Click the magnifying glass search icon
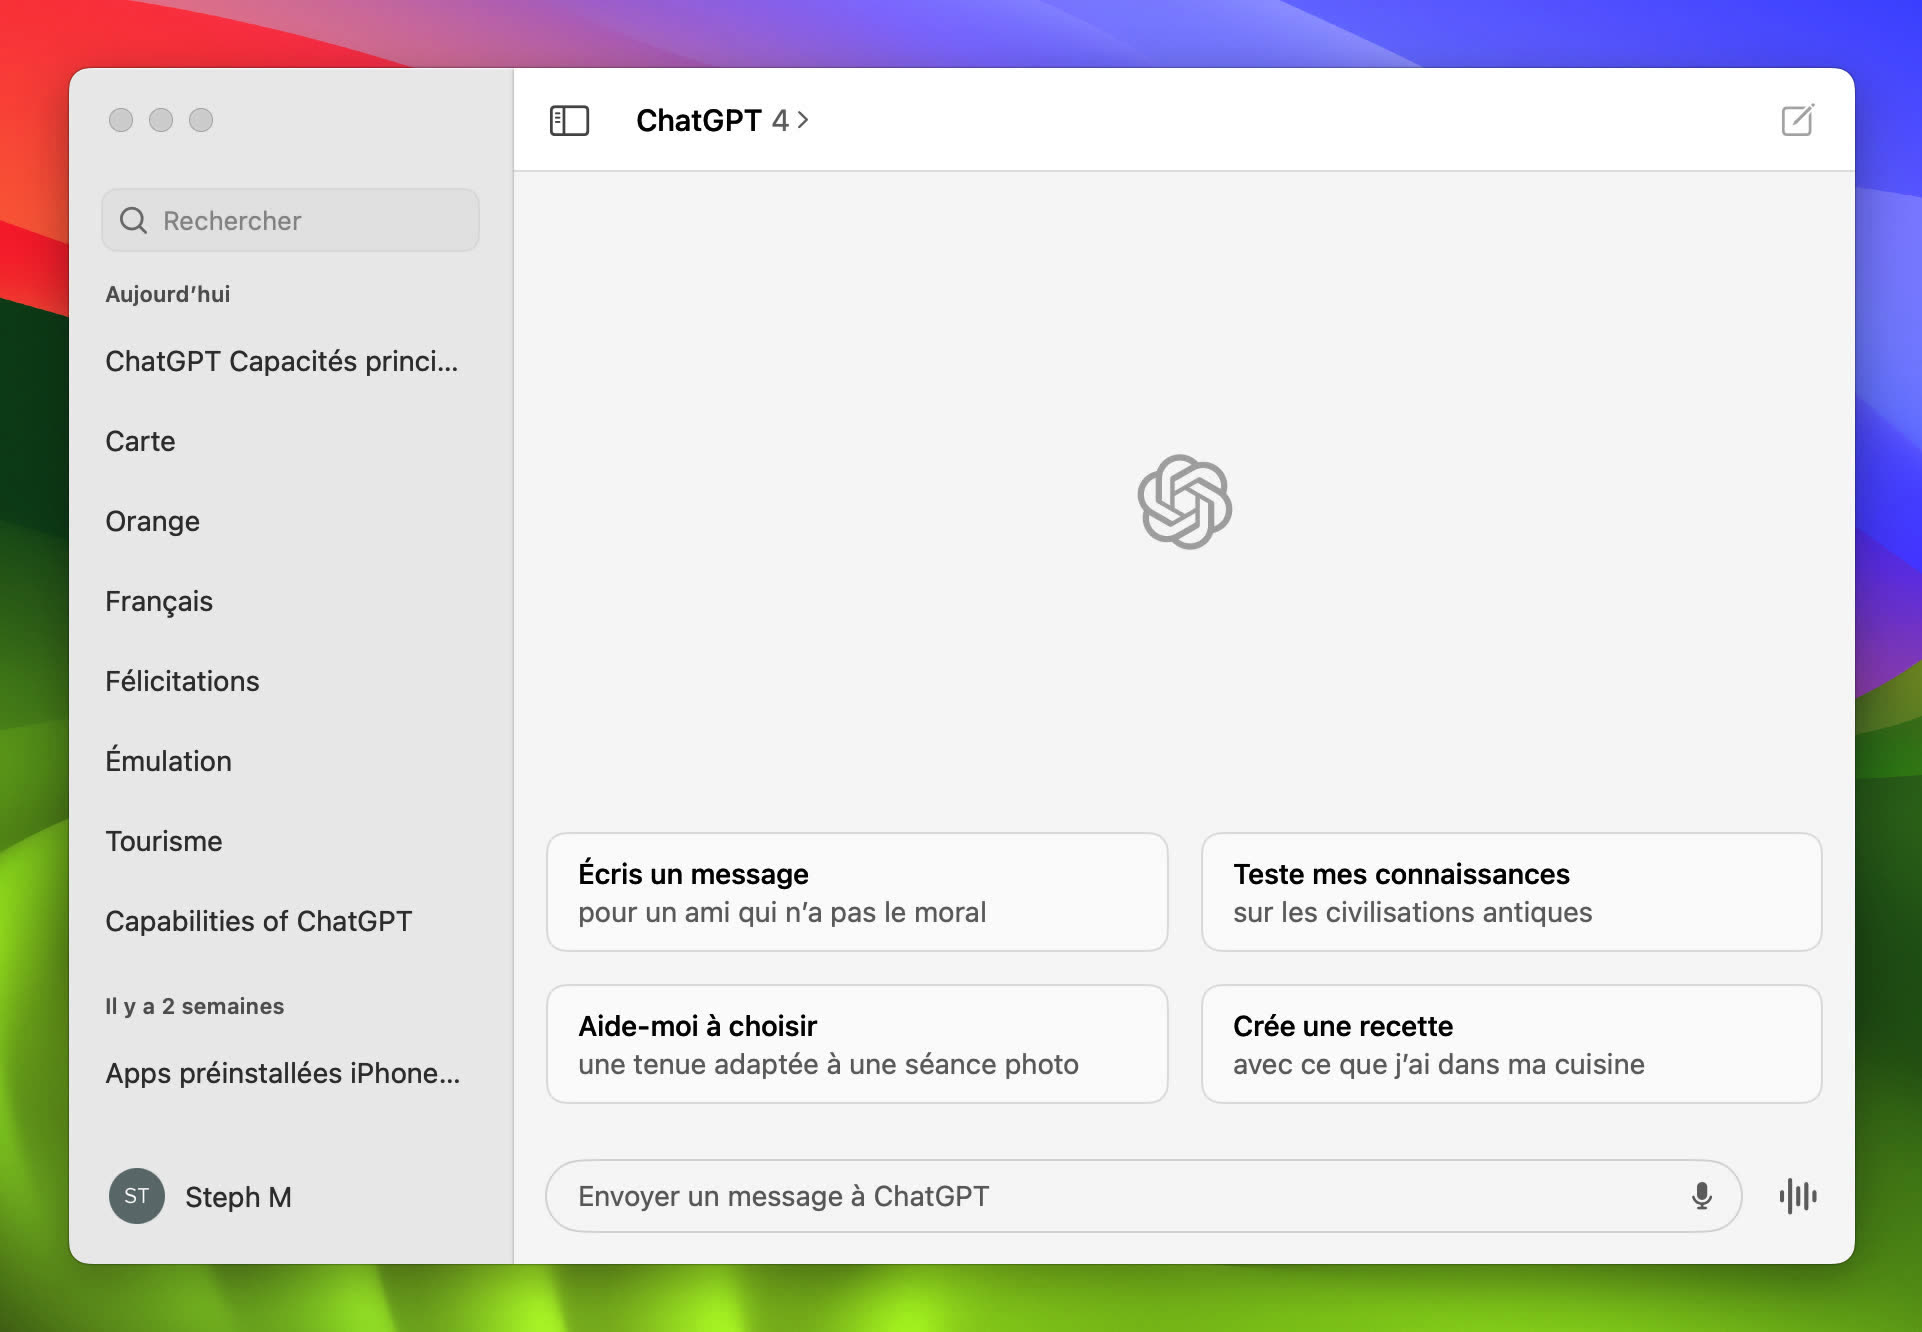This screenshot has width=1922, height=1332. (133, 220)
